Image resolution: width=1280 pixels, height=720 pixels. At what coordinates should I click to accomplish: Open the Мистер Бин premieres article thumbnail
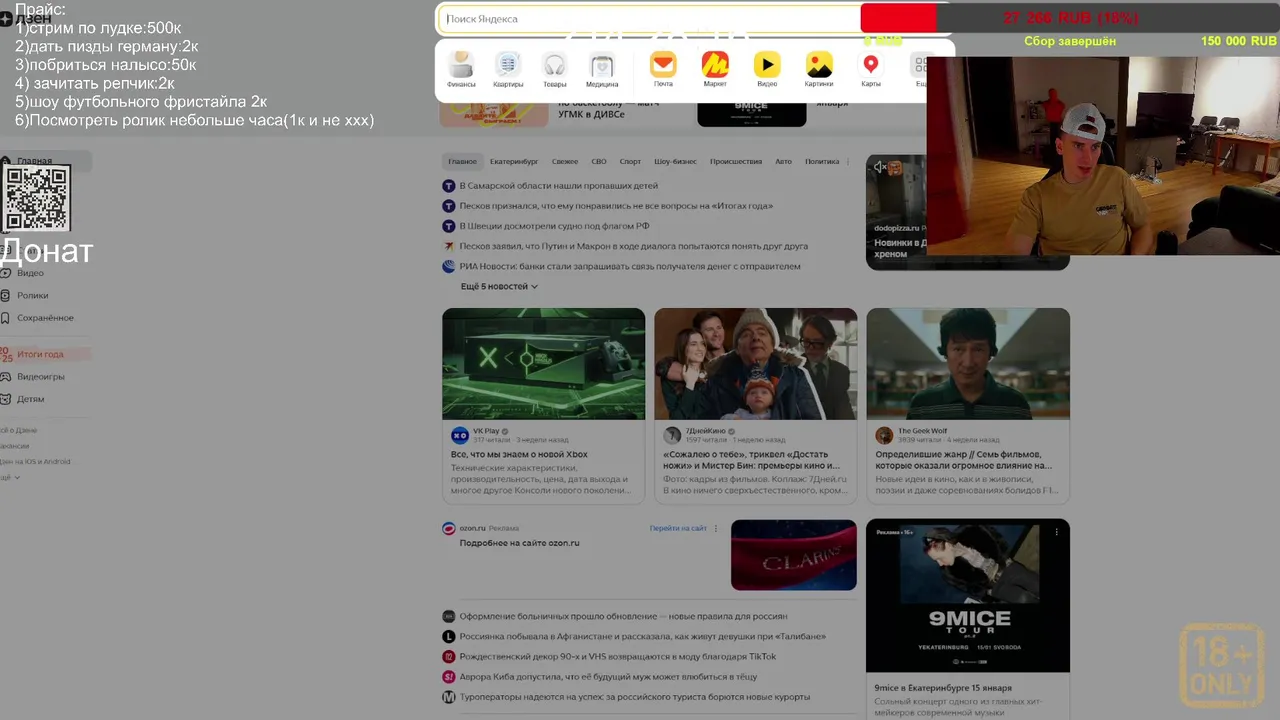(x=756, y=364)
